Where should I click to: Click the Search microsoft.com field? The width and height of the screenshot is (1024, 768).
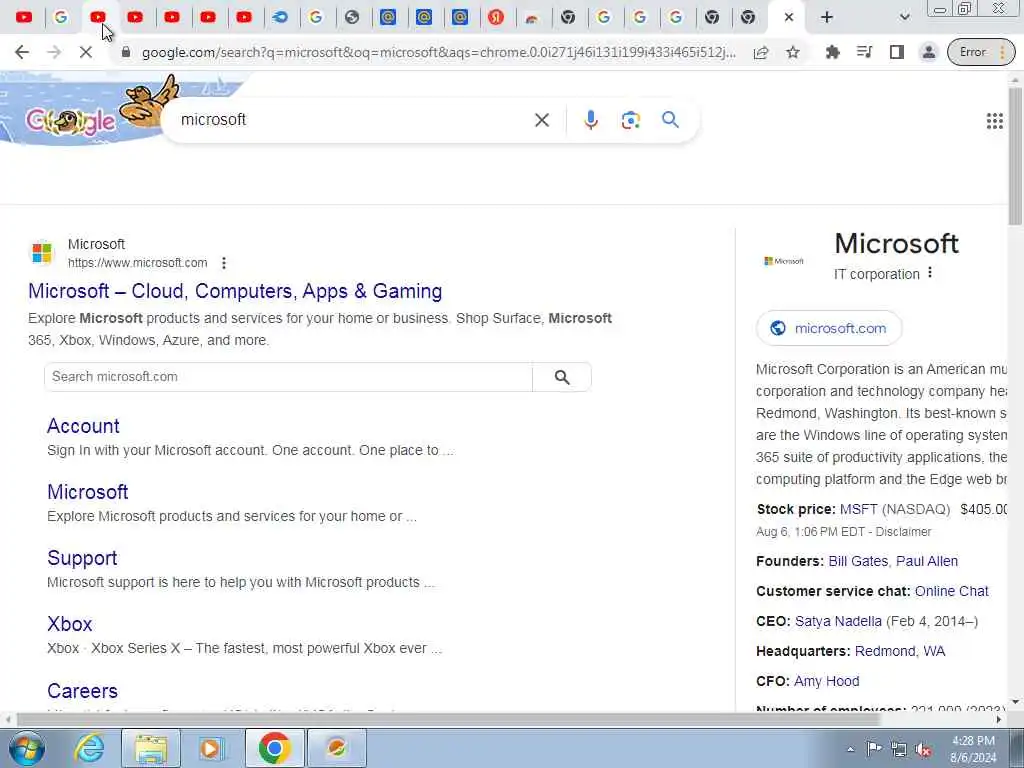click(x=288, y=377)
